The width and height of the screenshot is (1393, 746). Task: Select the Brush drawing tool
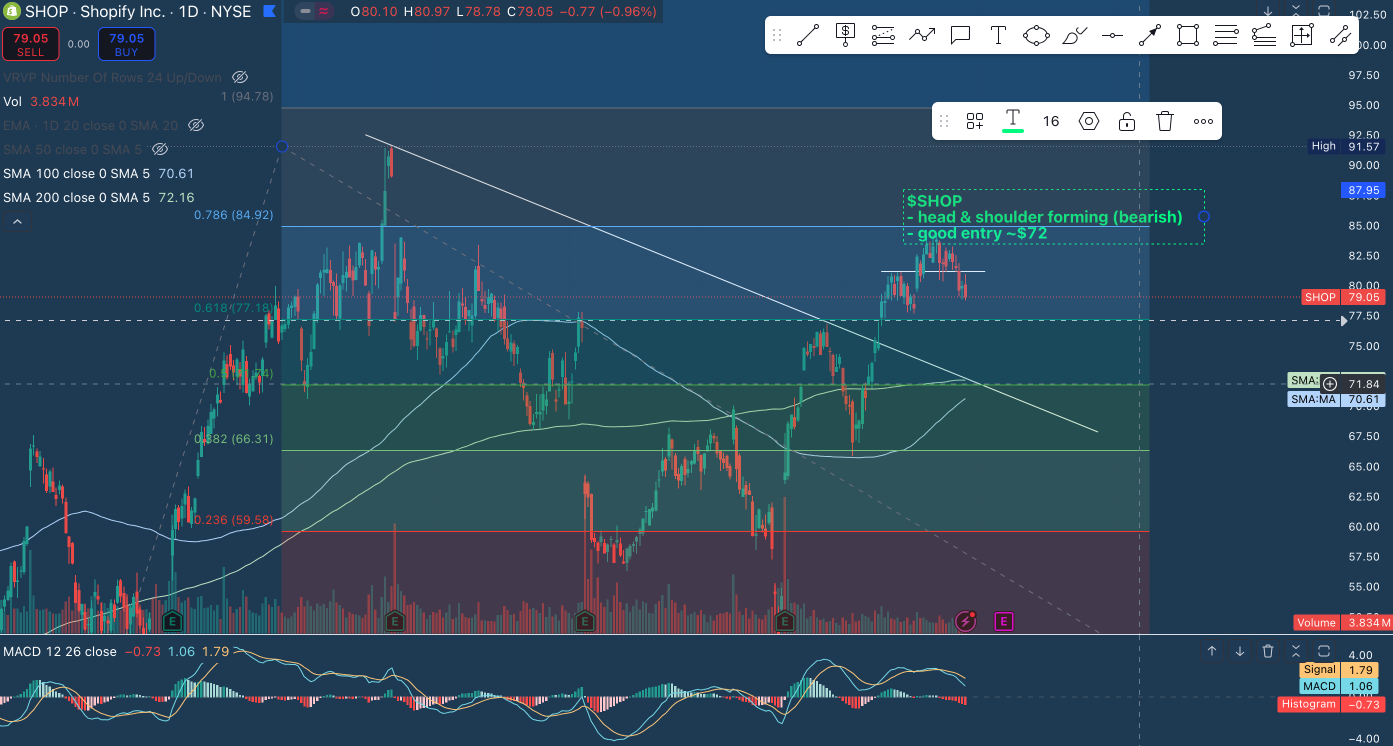pos(1074,35)
